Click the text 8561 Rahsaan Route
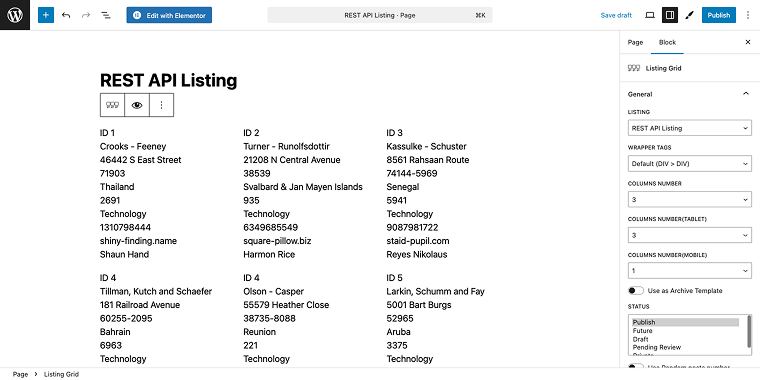 (428, 160)
